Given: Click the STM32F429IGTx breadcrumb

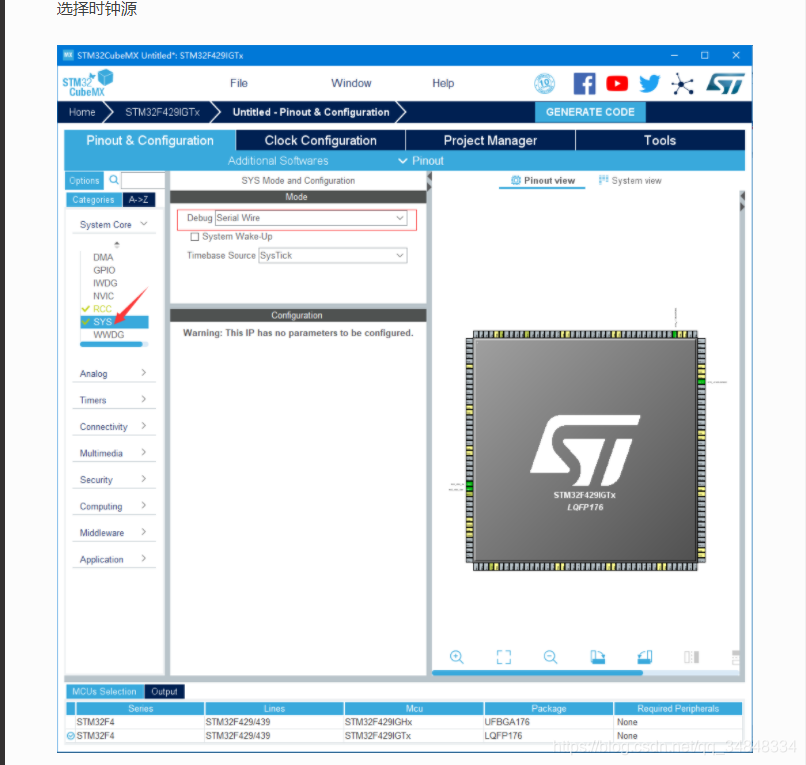Looking at the screenshot, I should coord(162,112).
